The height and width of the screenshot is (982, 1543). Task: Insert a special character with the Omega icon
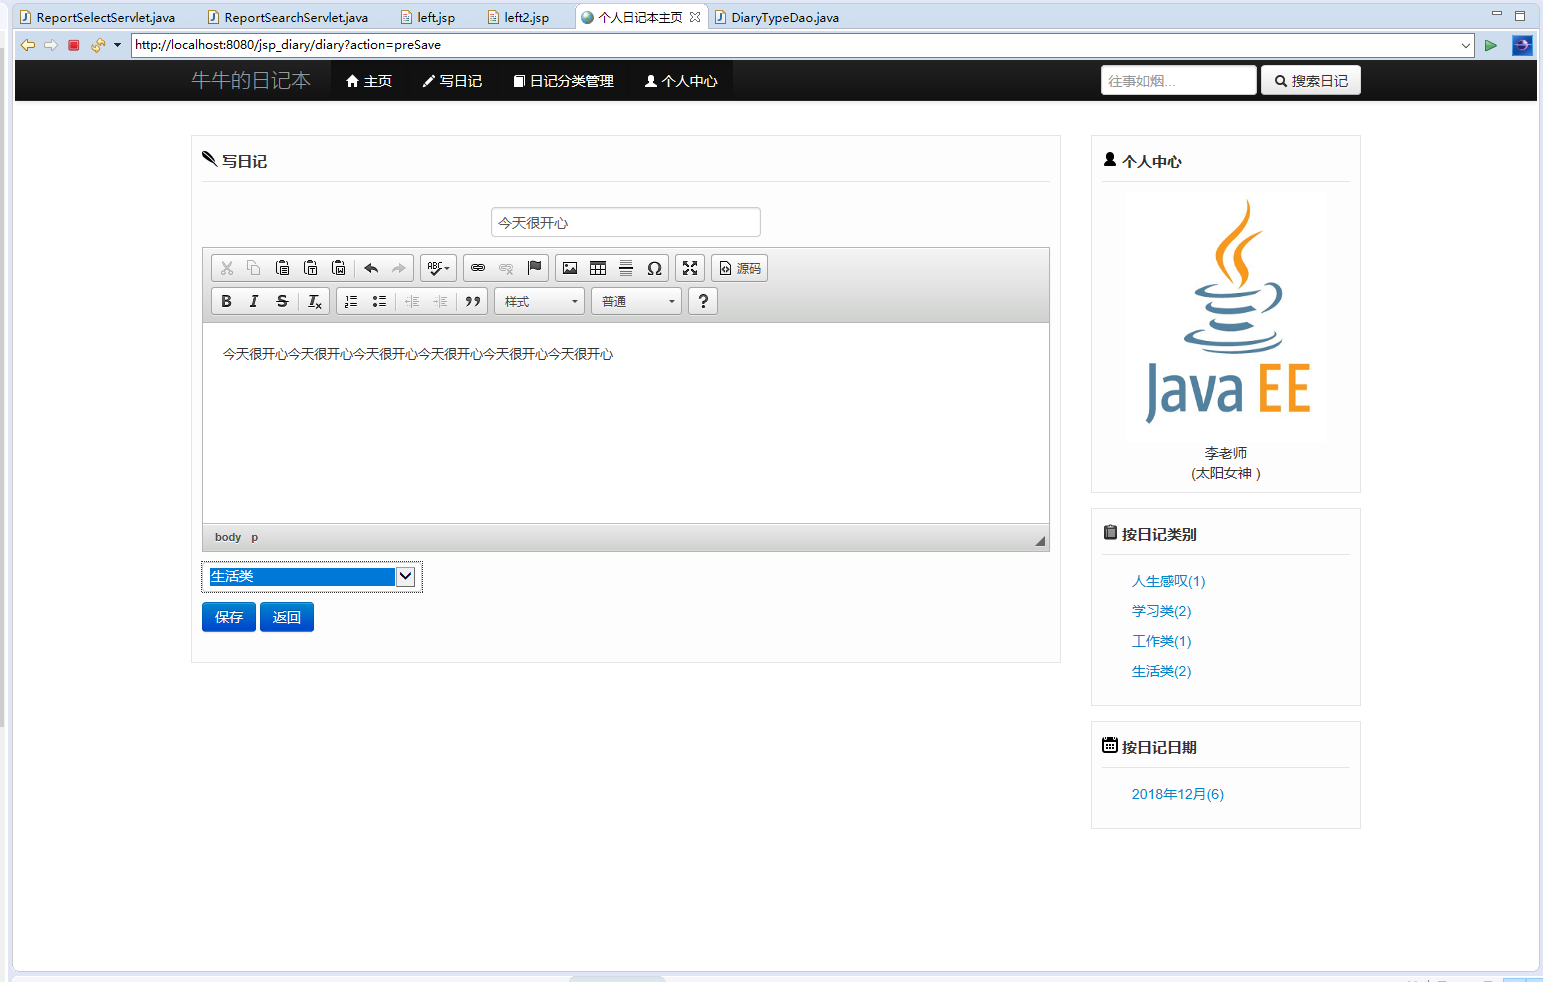[654, 268]
